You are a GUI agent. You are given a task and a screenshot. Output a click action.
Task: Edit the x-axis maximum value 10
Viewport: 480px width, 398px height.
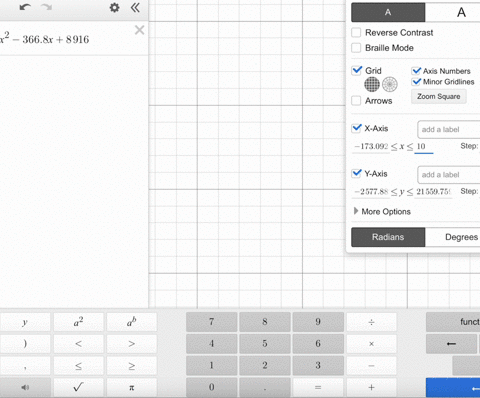(423, 146)
